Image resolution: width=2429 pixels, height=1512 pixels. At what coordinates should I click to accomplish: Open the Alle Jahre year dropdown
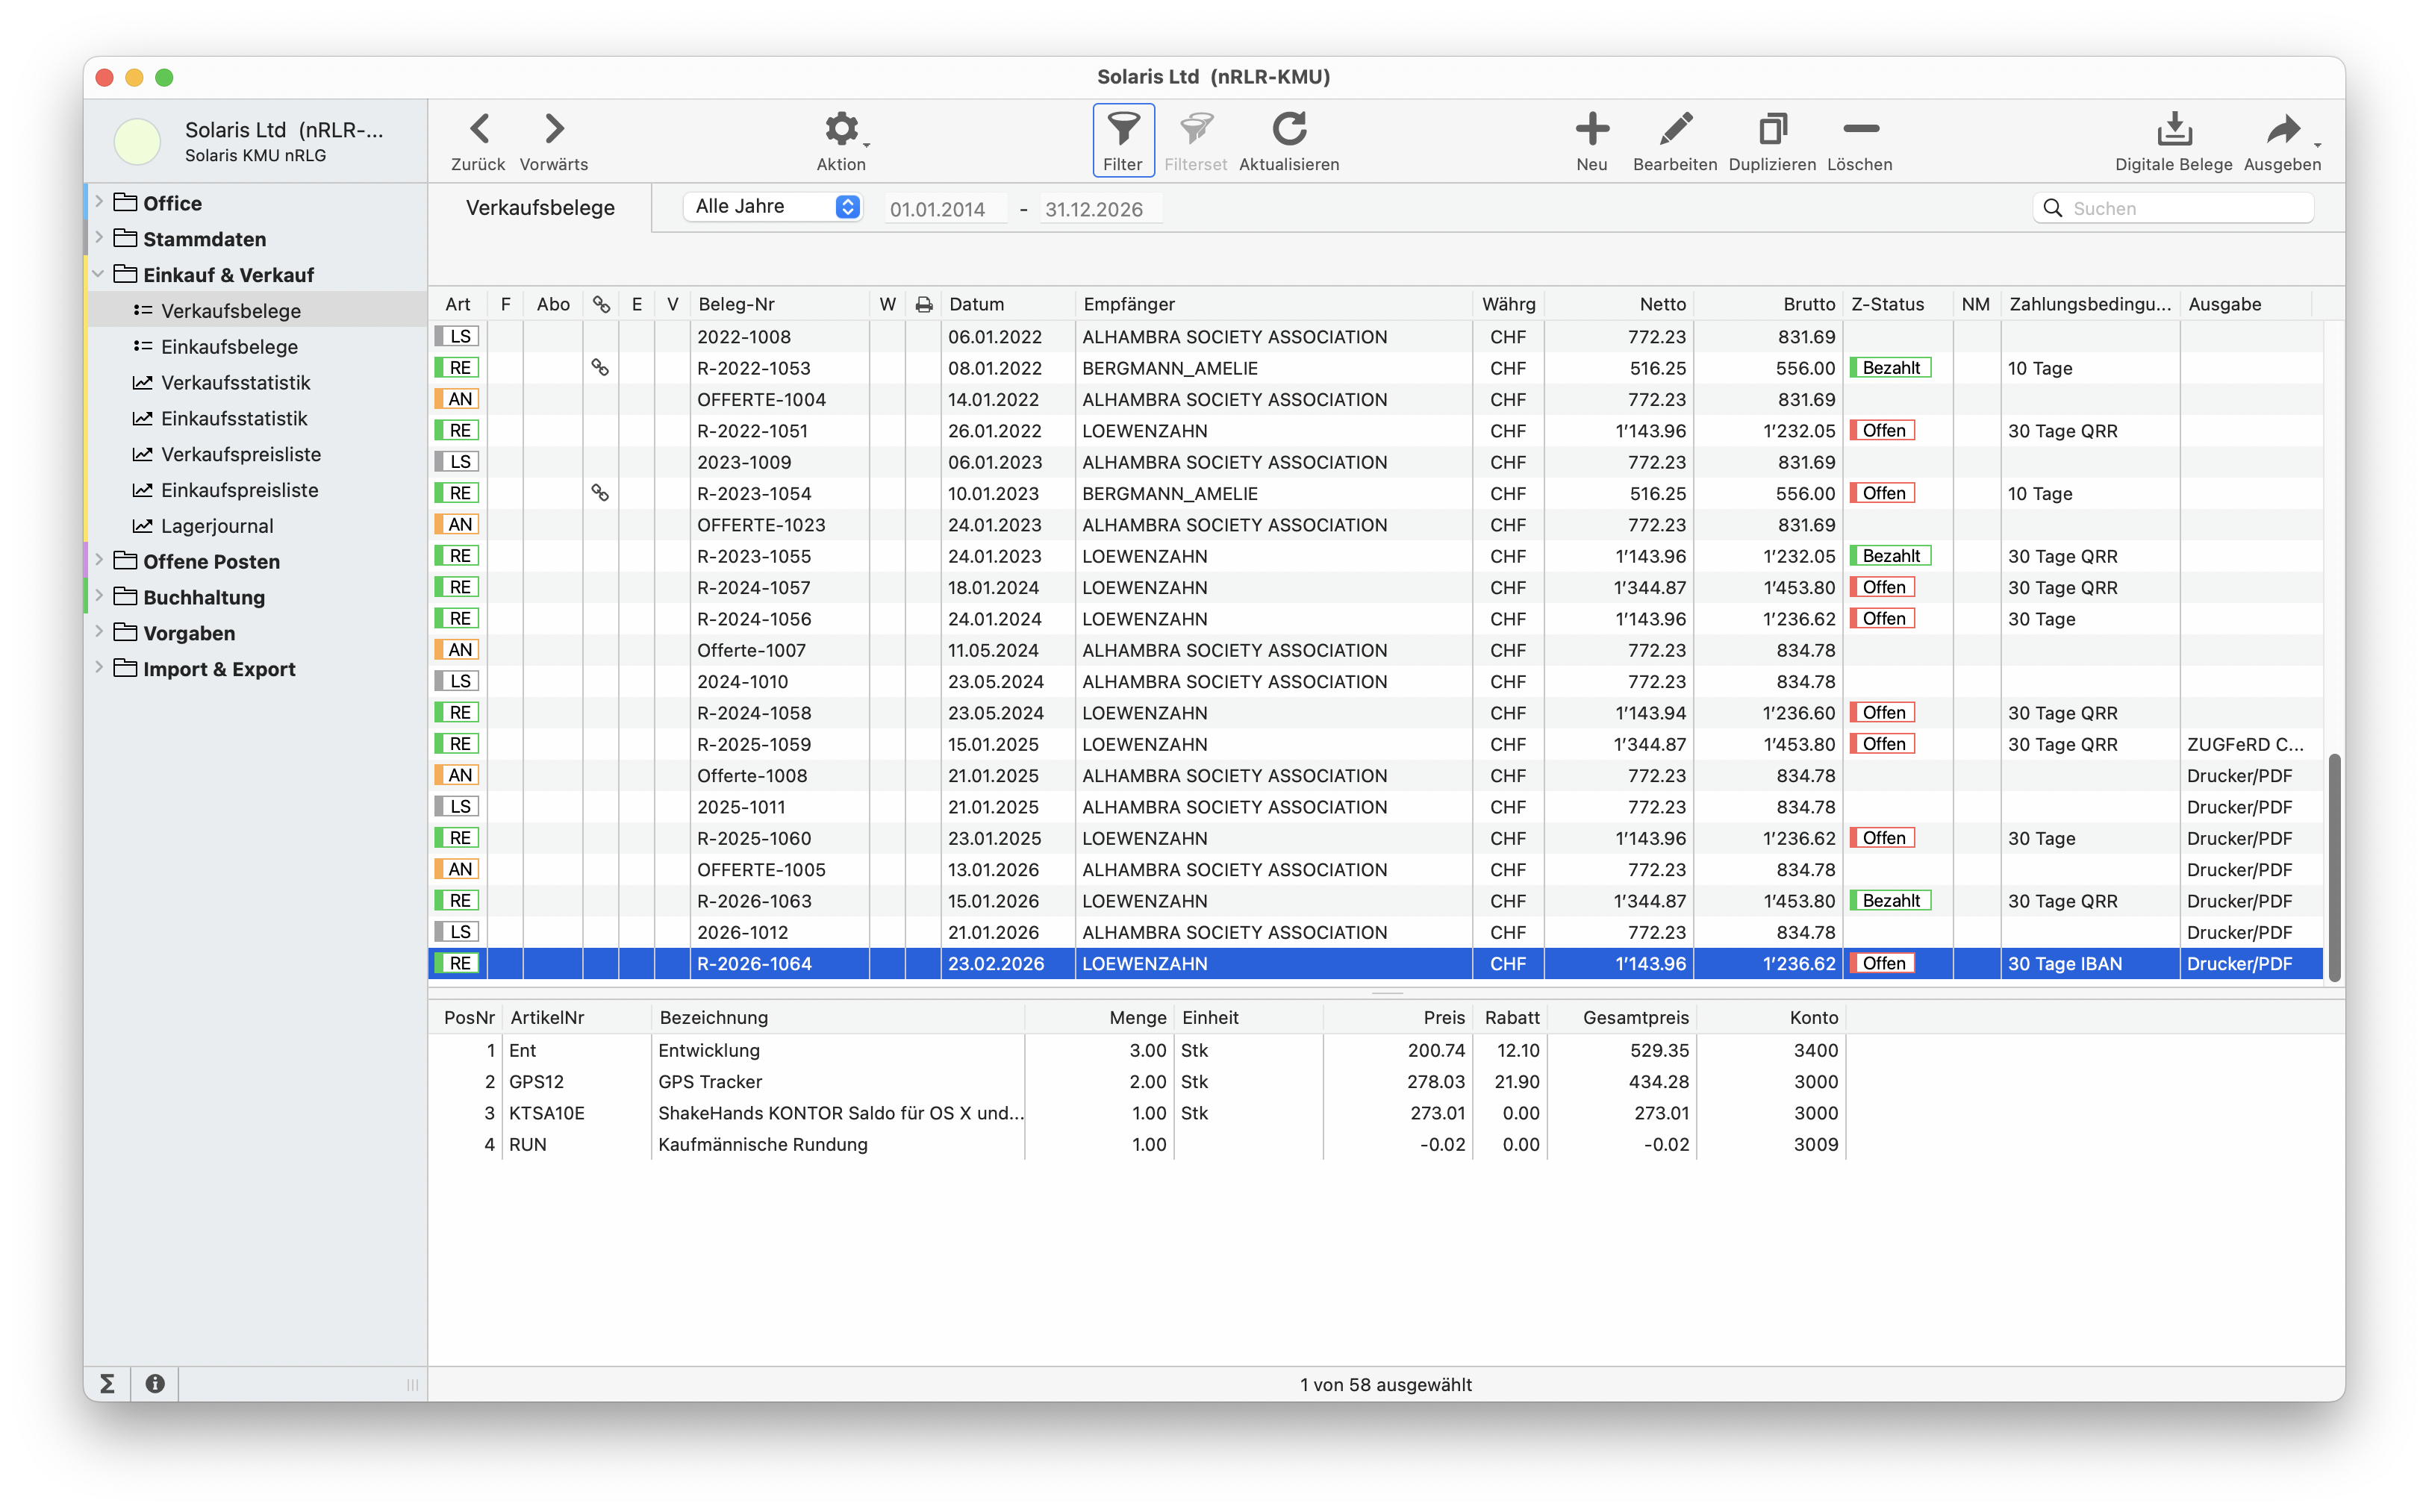coord(772,207)
